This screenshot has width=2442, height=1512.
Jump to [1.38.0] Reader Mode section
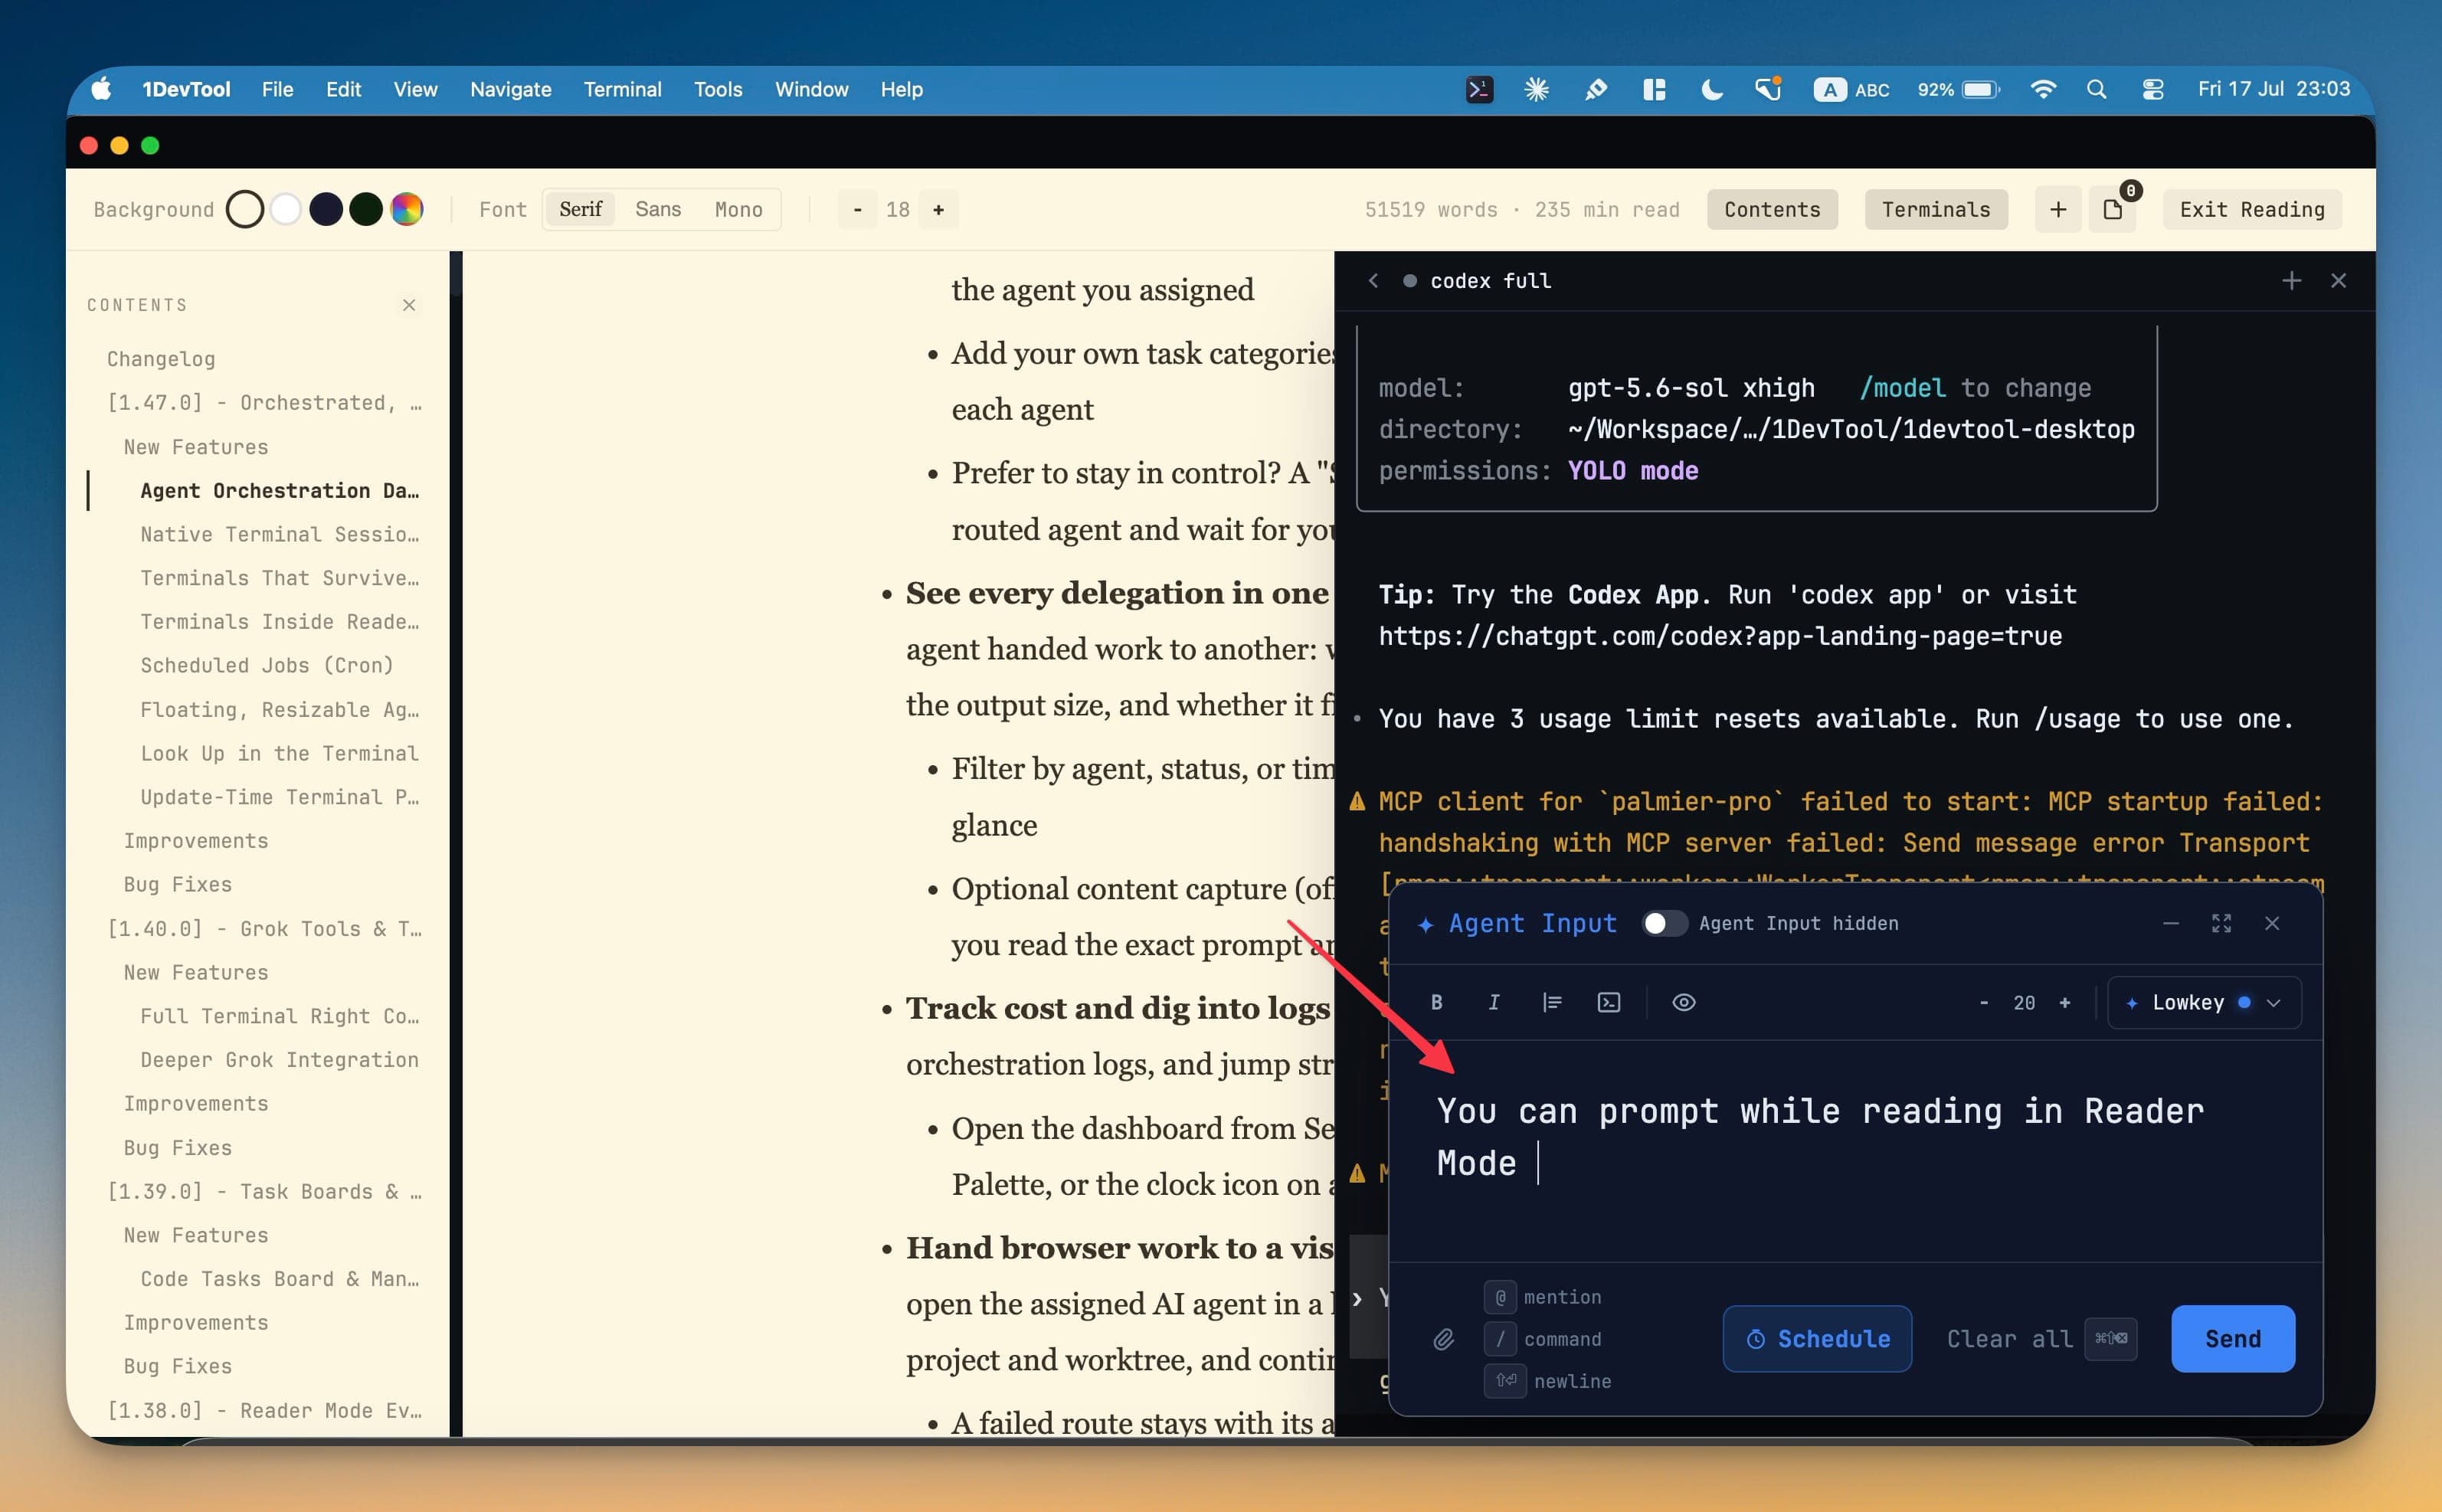(264, 1410)
